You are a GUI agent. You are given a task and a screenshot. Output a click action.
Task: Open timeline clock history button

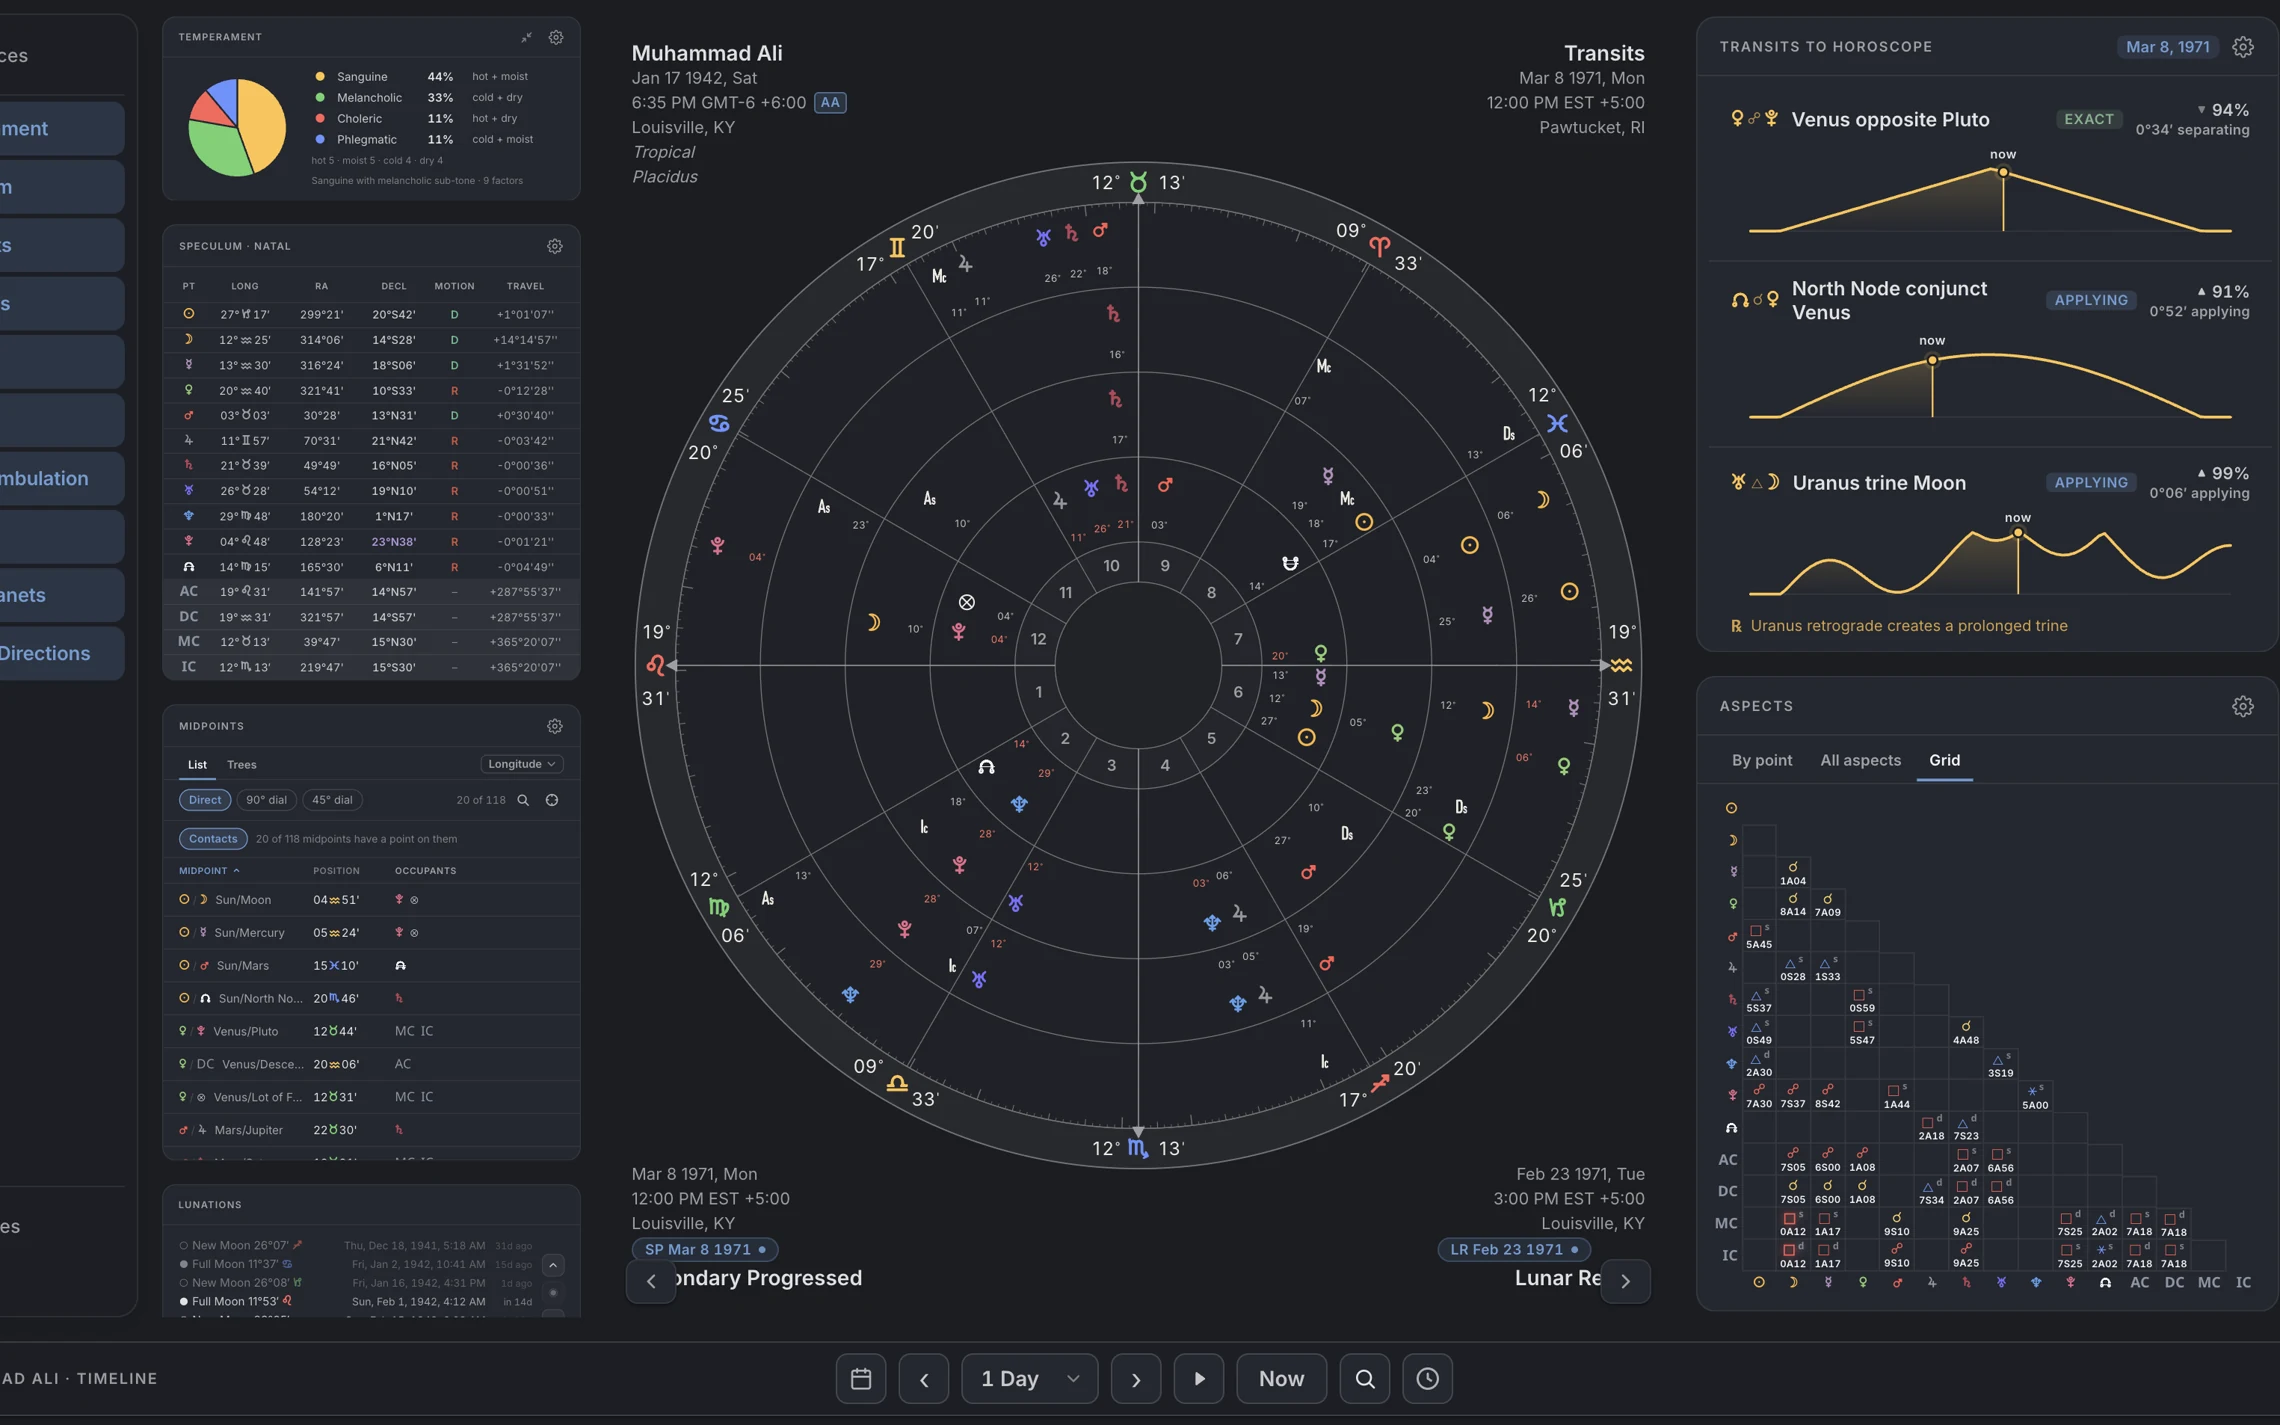coord(1428,1378)
